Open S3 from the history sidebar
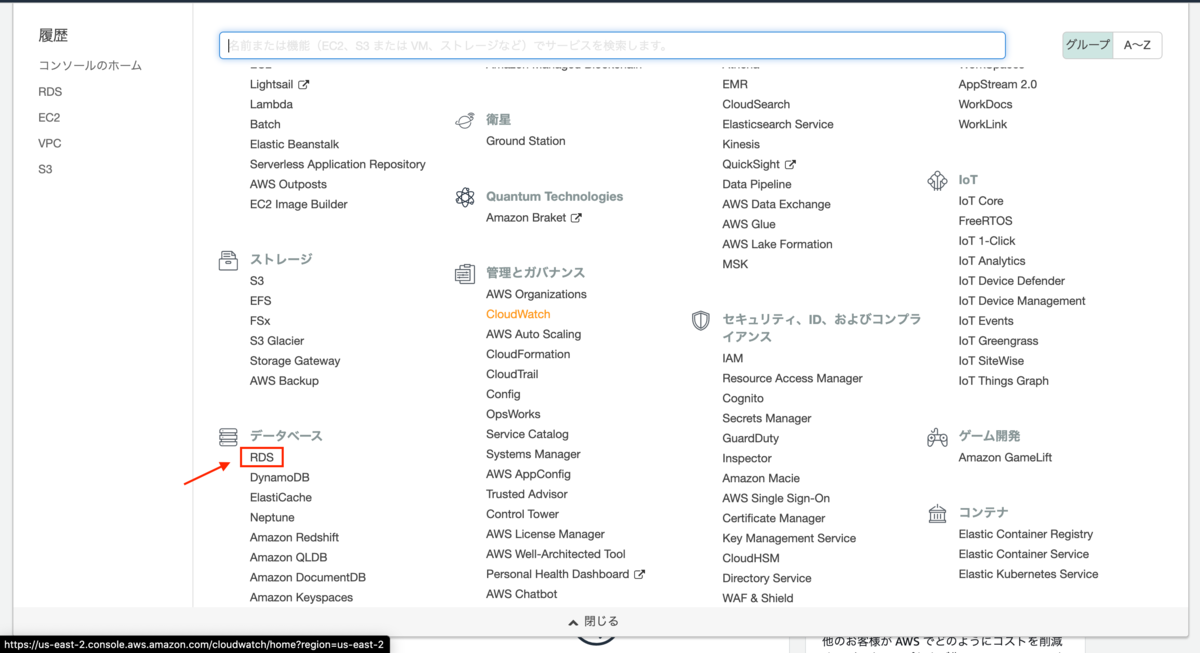Screen dimensions: 1200x653 [x=45, y=170]
